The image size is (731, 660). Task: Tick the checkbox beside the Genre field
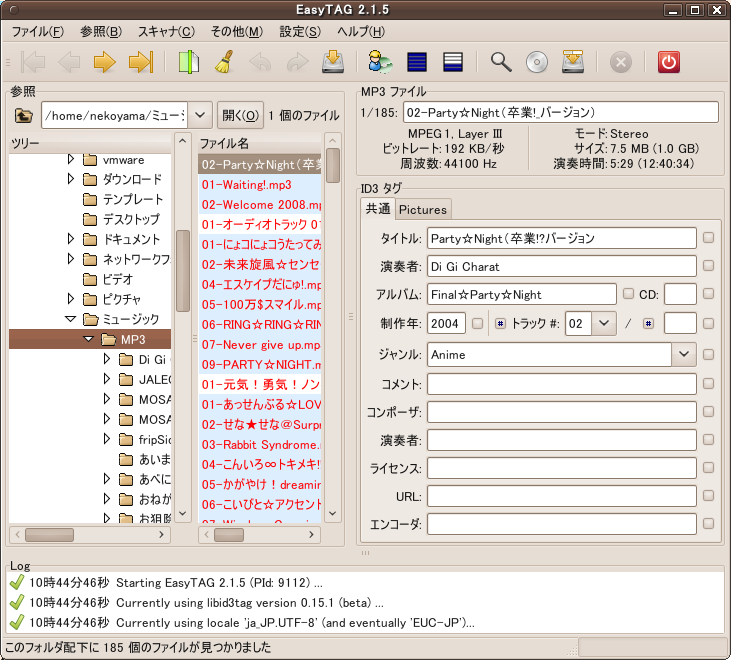[708, 354]
